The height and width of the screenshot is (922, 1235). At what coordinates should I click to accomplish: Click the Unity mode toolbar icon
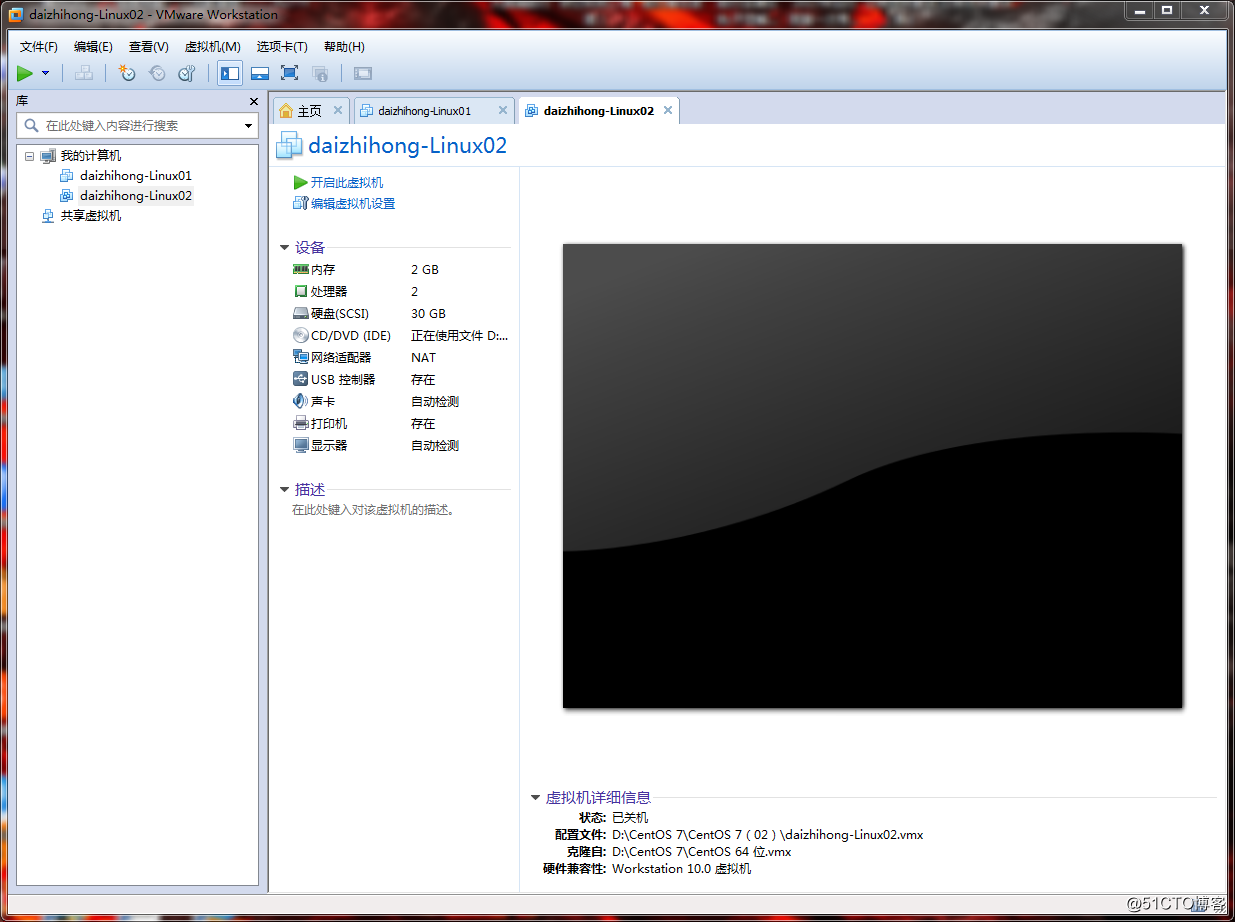point(320,73)
